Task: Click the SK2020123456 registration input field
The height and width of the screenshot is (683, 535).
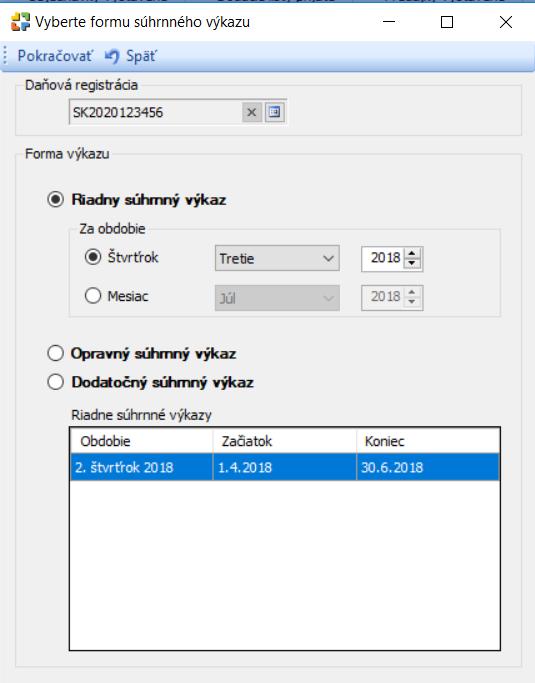Action: pos(155,112)
